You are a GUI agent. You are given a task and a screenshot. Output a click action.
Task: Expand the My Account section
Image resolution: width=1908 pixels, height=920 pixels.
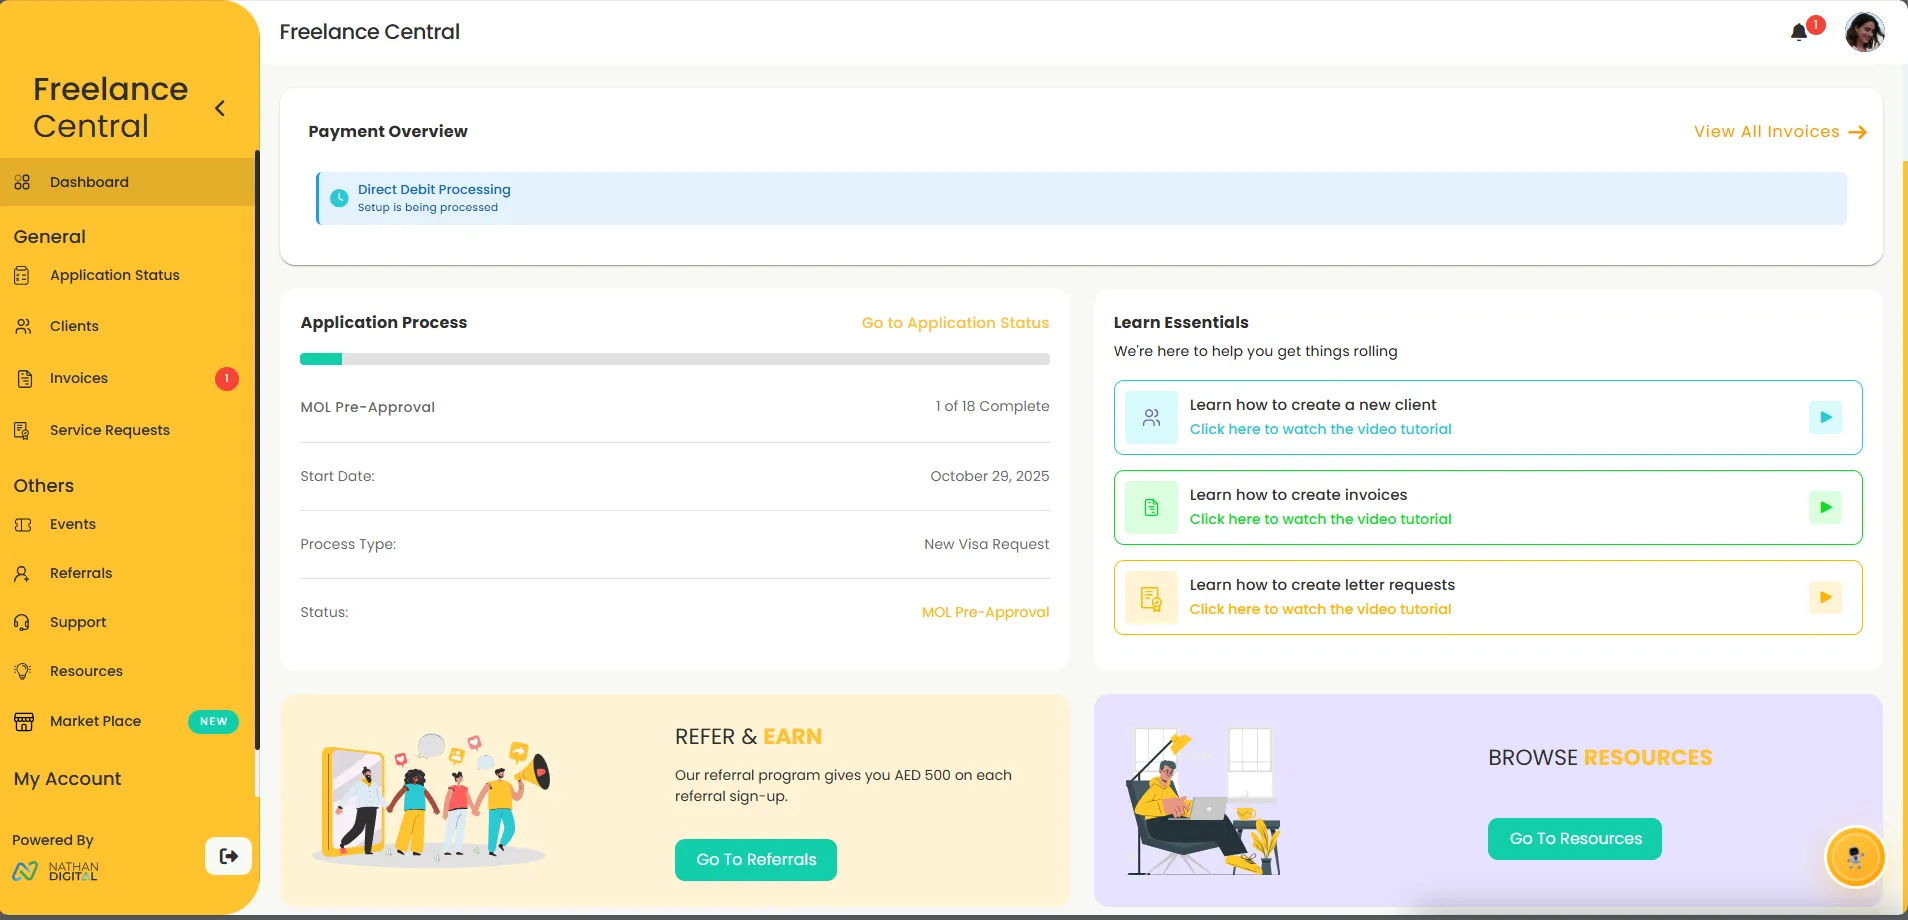[67, 779]
